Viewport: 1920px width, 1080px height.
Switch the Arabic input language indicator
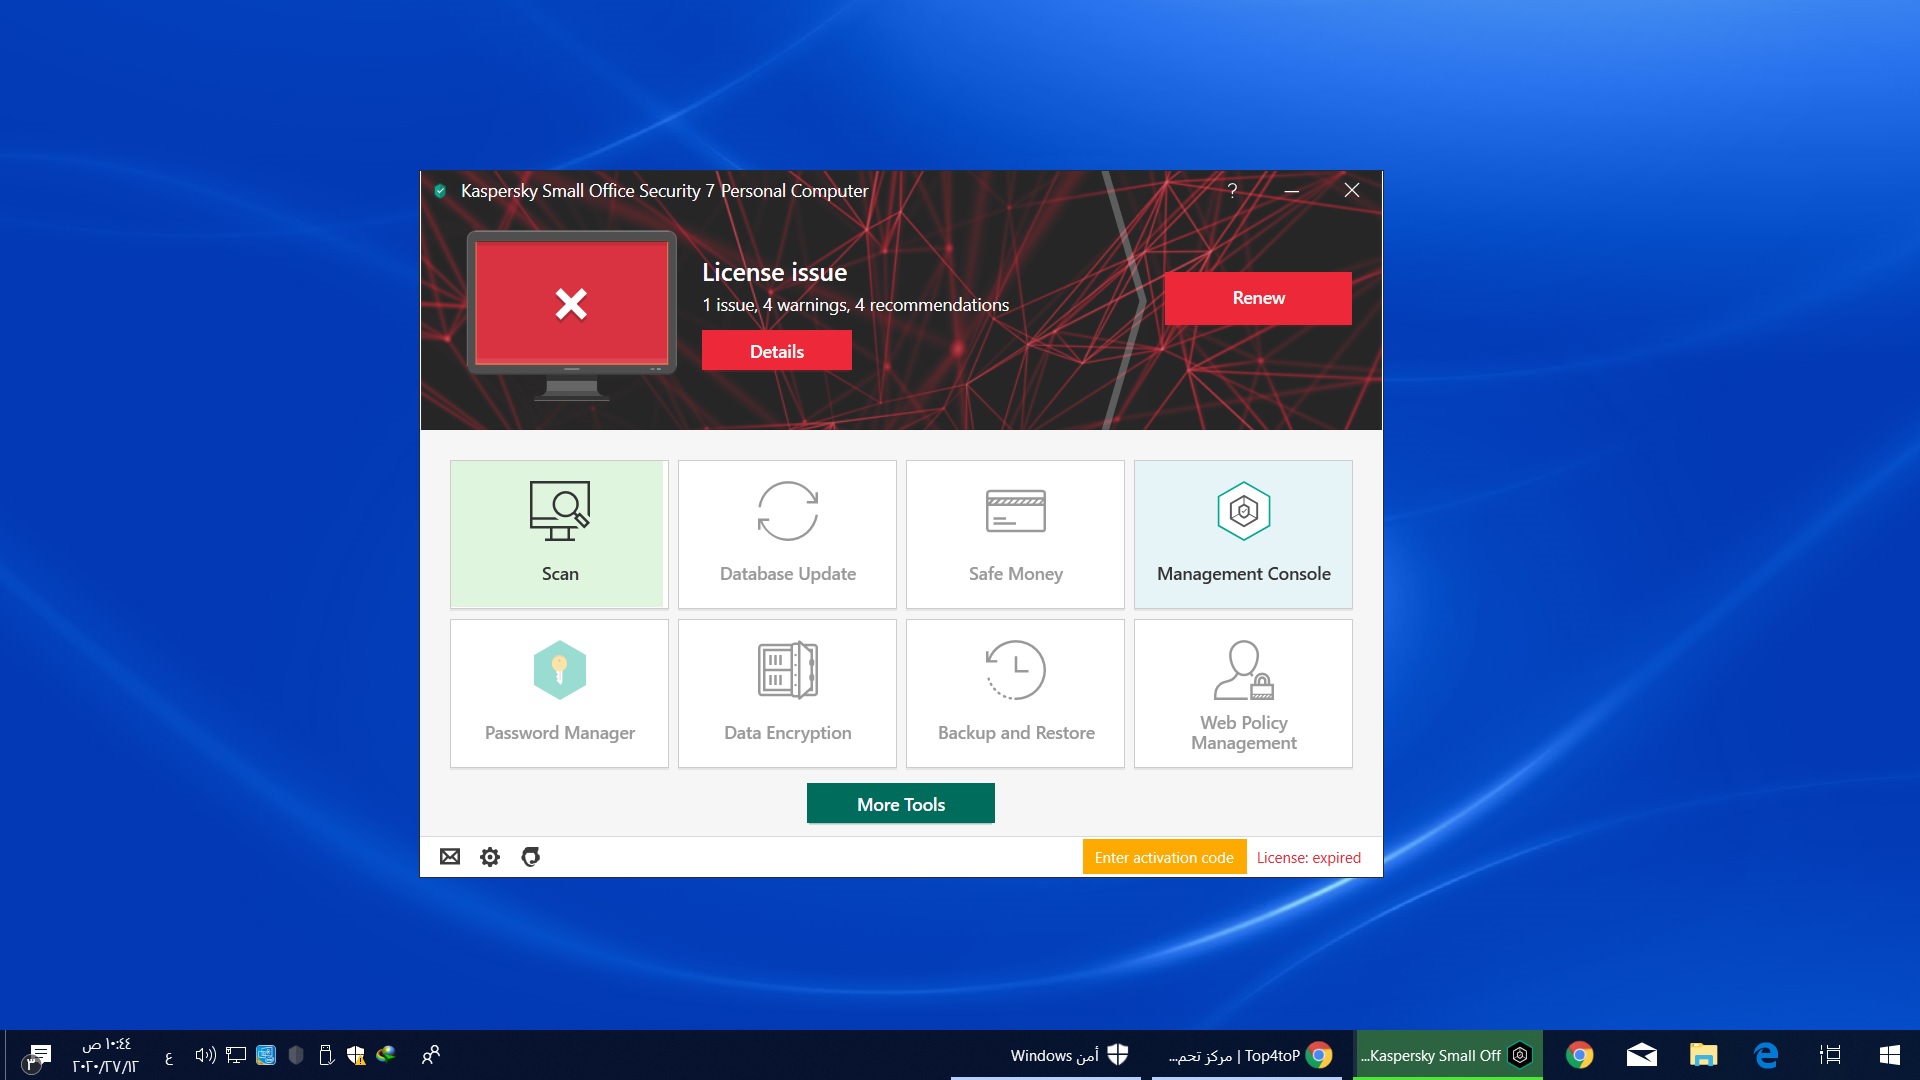click(168, 1056)
